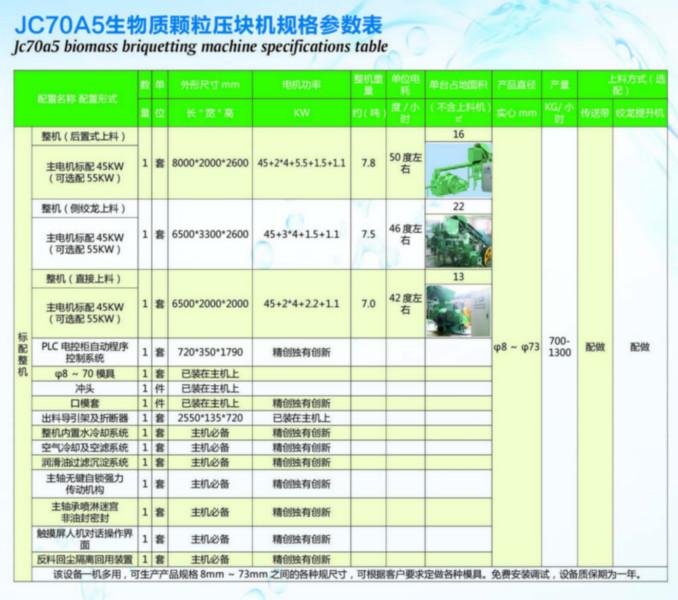Viewport: 678px width, 600px height.
Task: Click the row label '主轴承喷淋迷宫非油封密封'
Action: coord(85,512)
